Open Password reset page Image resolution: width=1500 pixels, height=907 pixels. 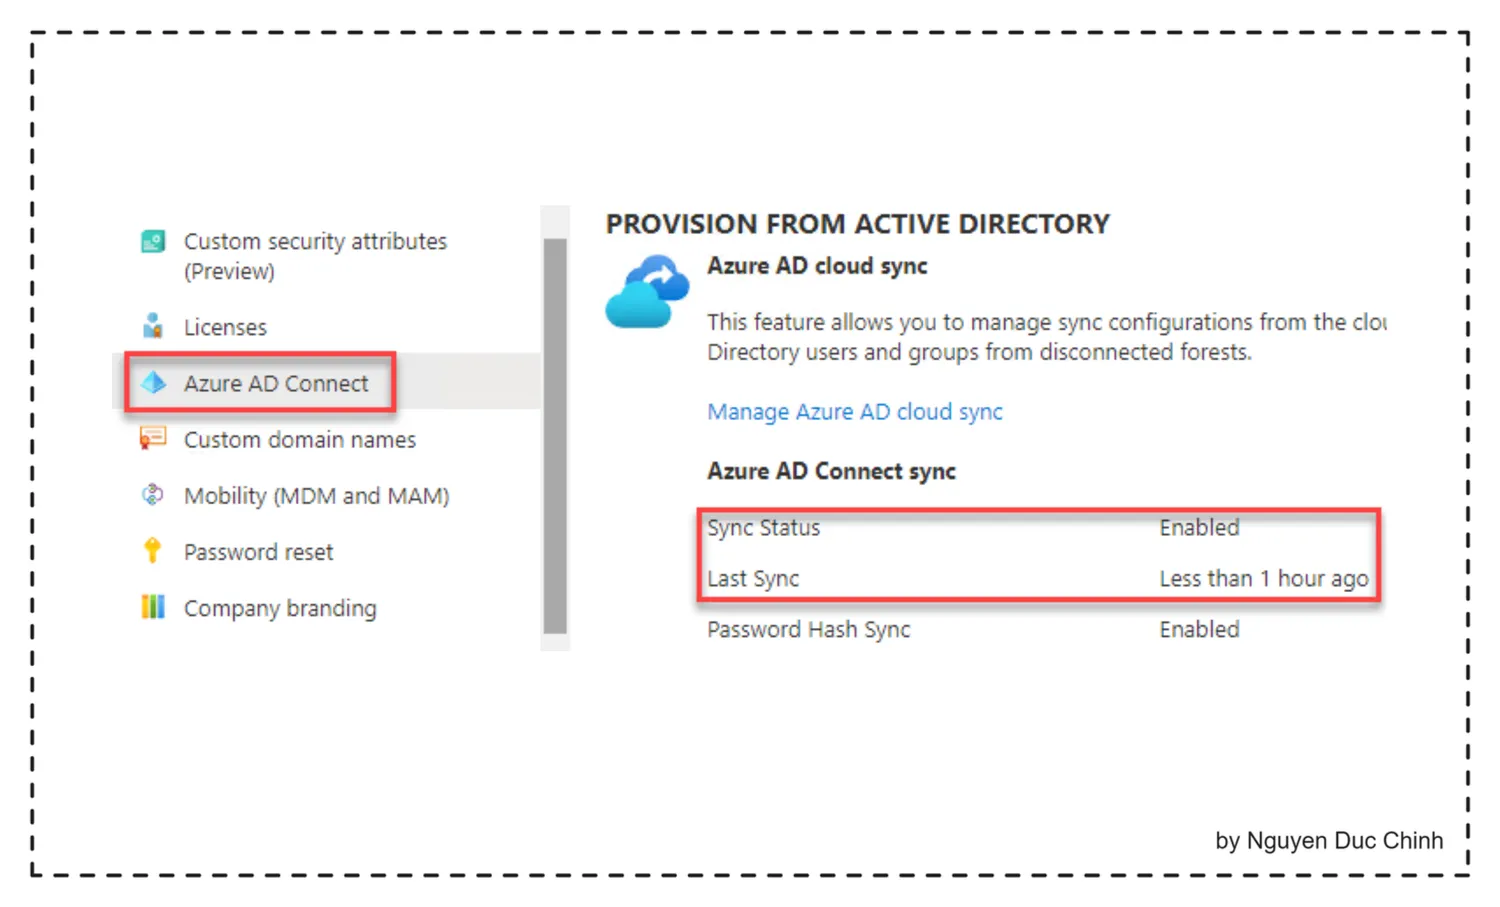coord(258,552)
